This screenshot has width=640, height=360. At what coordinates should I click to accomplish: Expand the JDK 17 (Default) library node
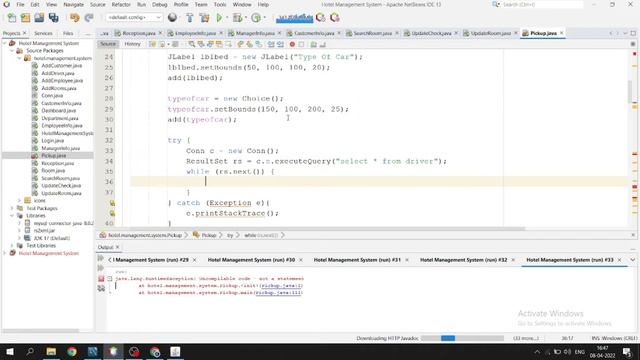[20, 238]
